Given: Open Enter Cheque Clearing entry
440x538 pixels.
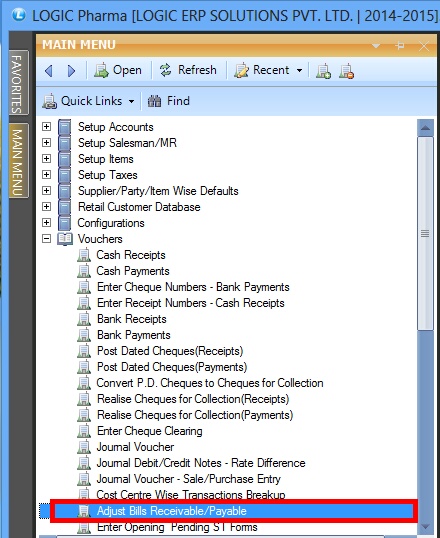Looking at the screenshot, I should (x=150, y=431).
